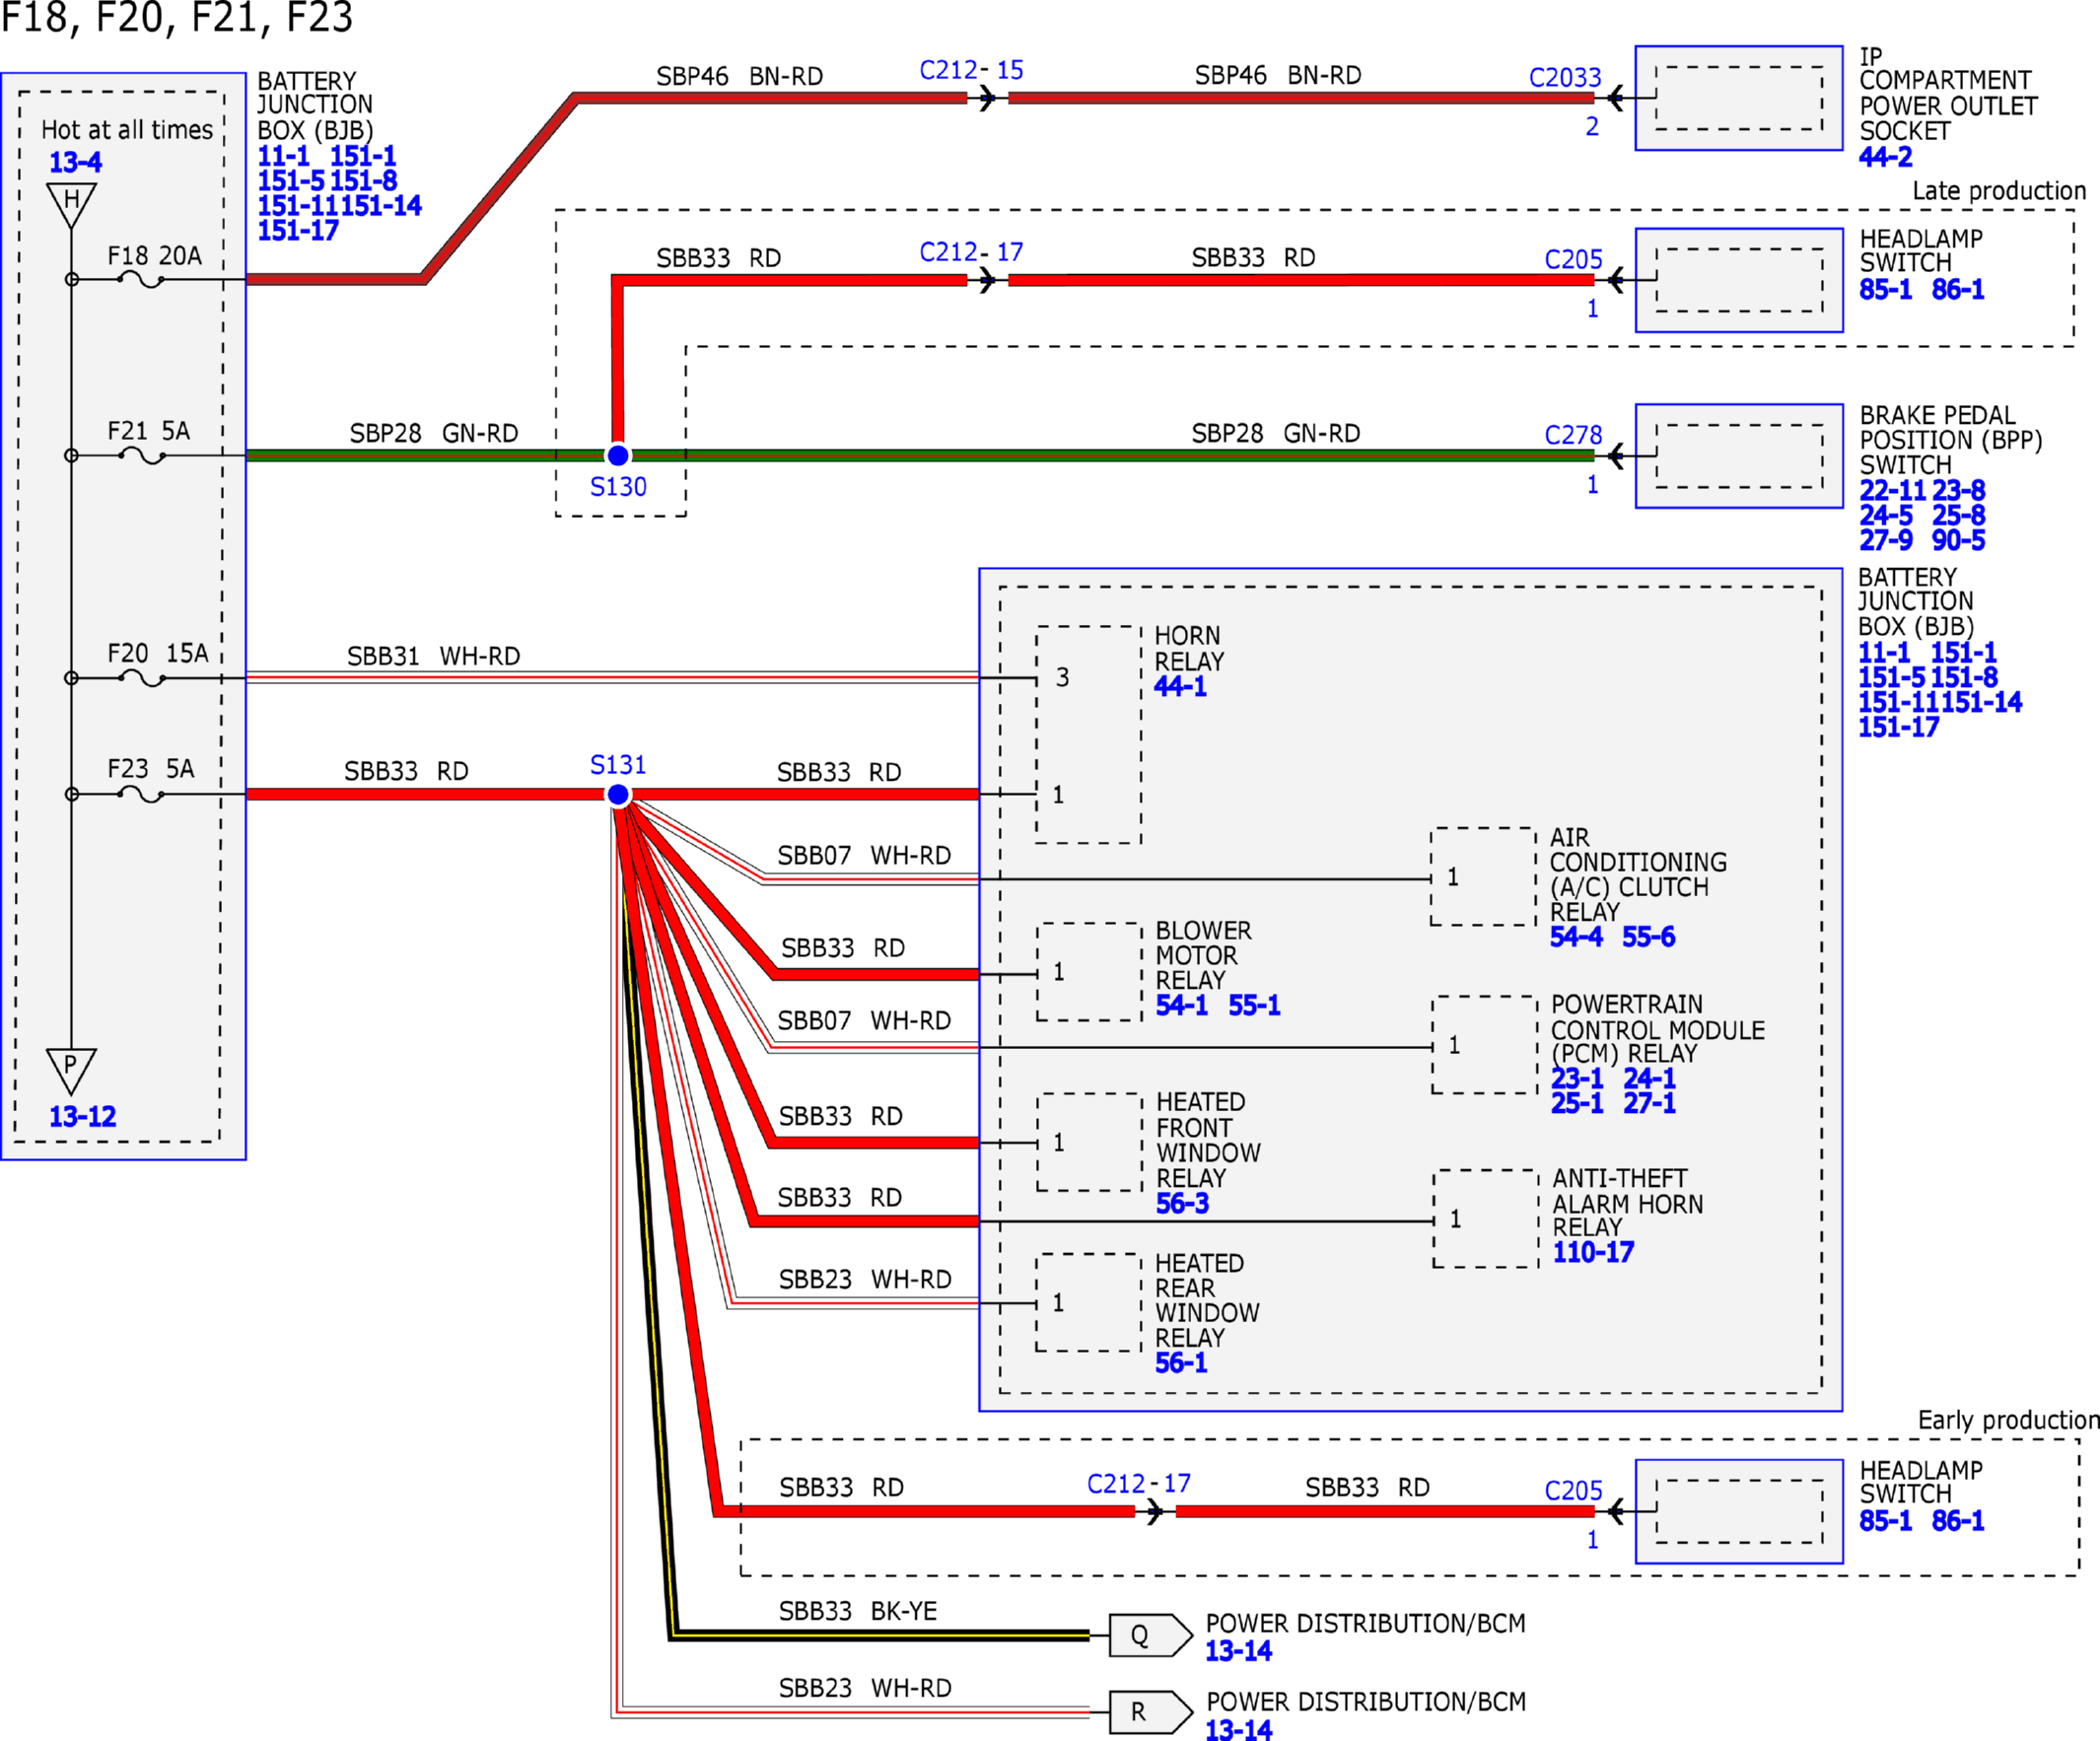Click the C2033 connector label

click(x=1565, y=78)
